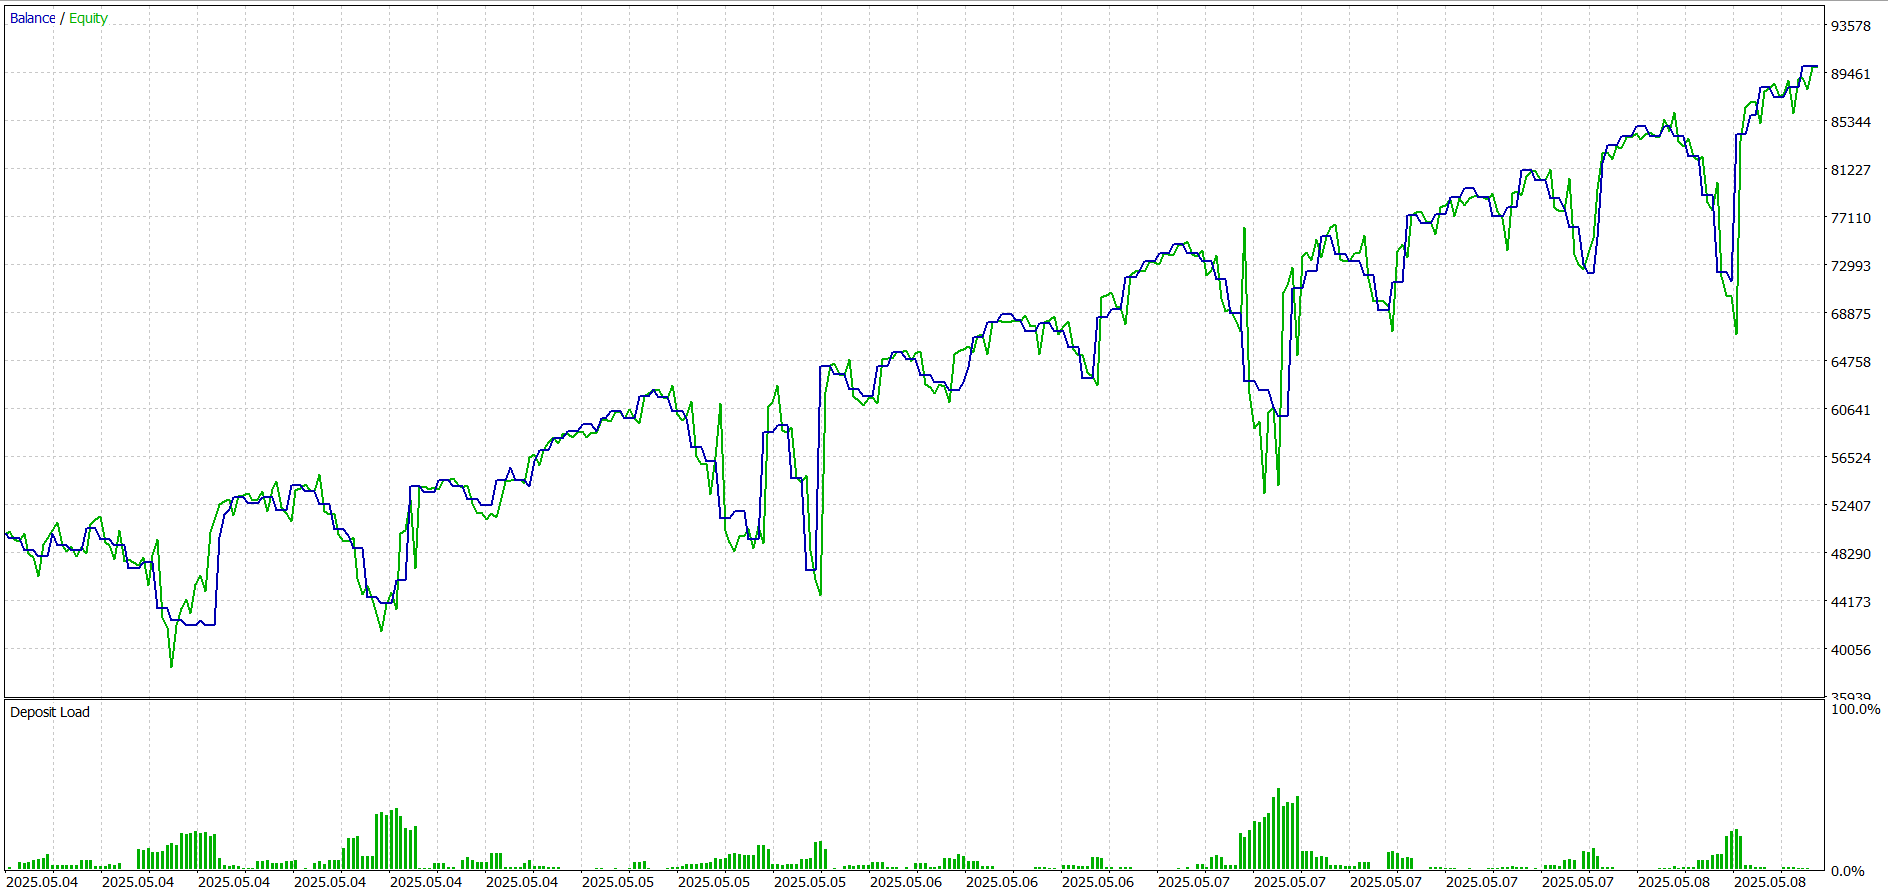This screenshot has height=893, width=1888.
Task: Select the 85344 axis value
Action: point(1850,122)
